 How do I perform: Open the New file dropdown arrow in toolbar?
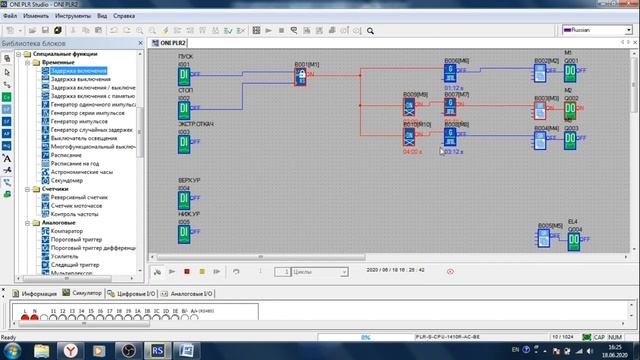tap(20, 31)
